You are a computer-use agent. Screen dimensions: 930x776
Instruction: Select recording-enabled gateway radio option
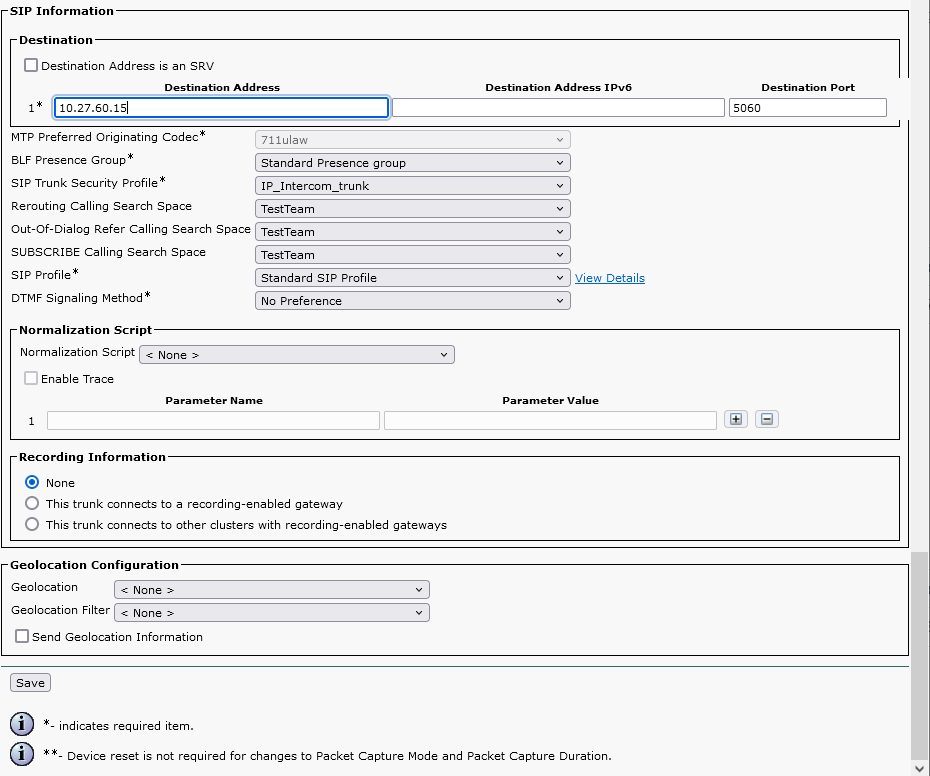[32, 503]
